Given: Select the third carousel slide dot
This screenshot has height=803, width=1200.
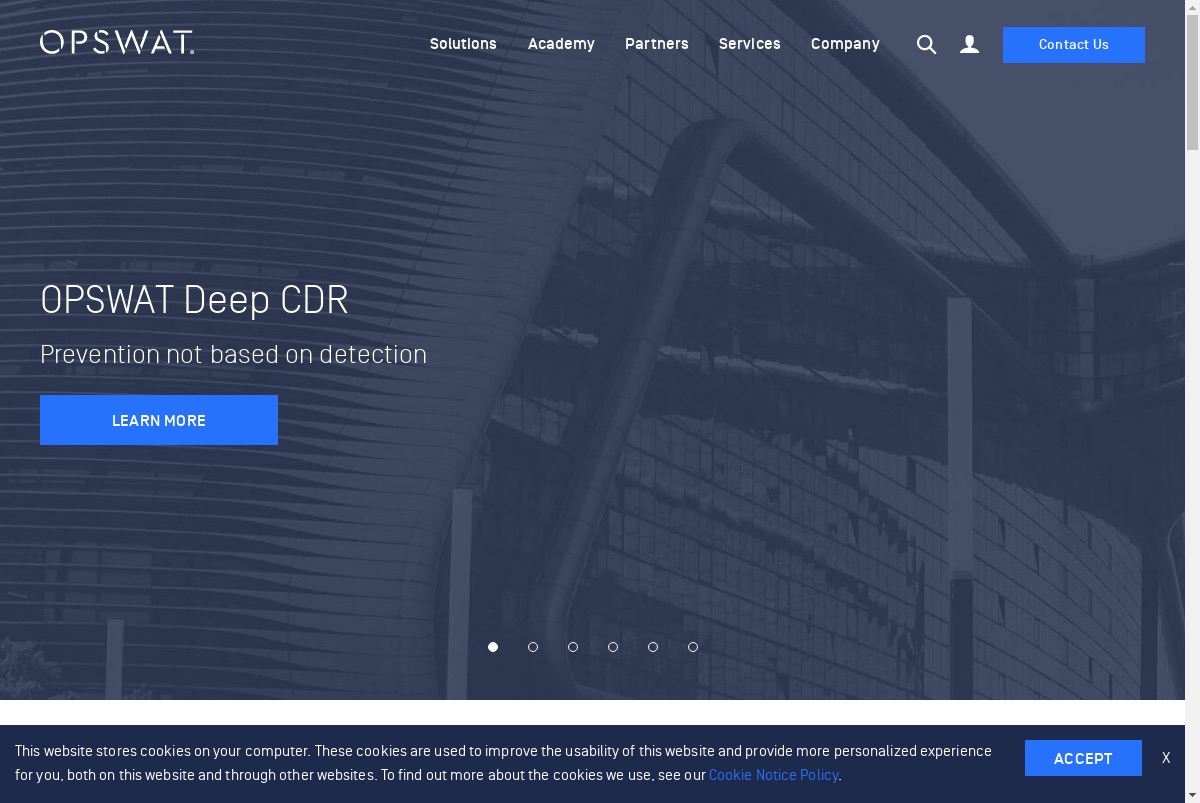Looking at the screenshot, I should coord(573,647).
